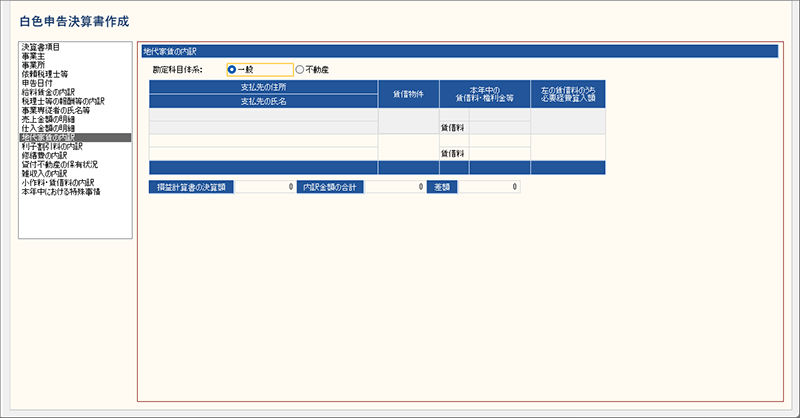This screenshot has width=800, height=418.
Task: Open 決算書項目 in the left list
Action: [x=40, y=47]
